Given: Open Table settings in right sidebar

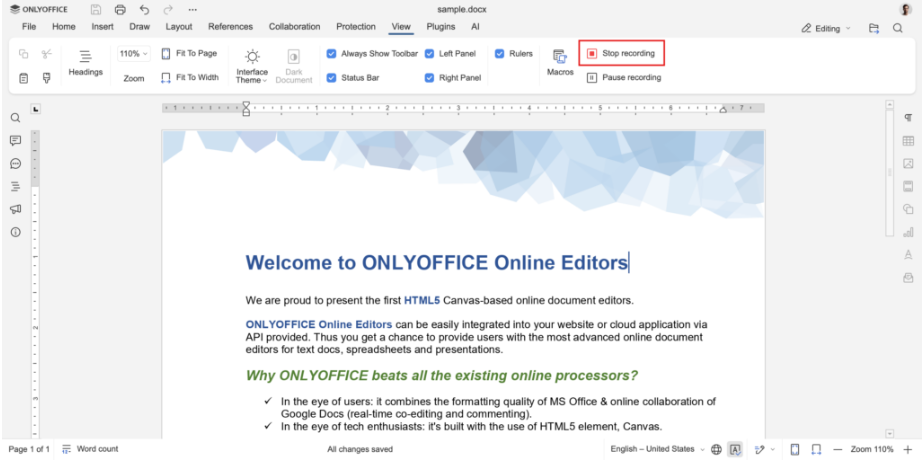Looking at the screenshot, I should [x=908, y=141].
